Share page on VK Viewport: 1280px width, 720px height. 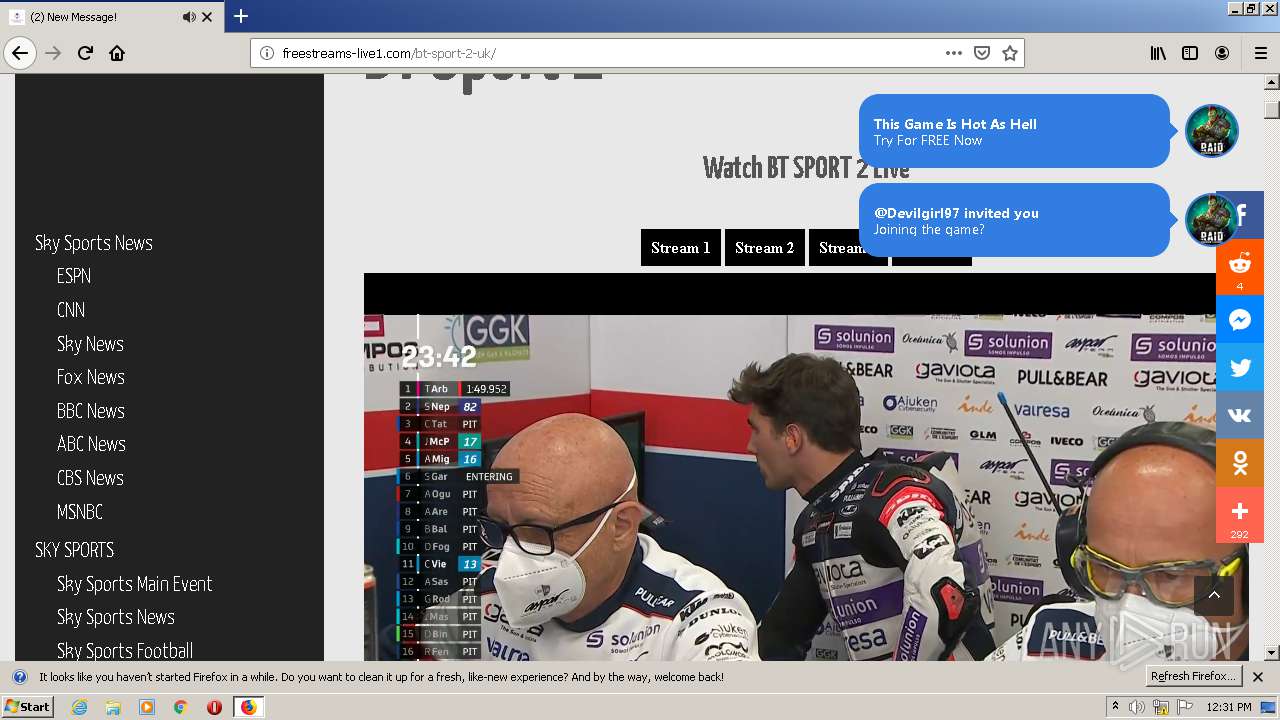tap(1240, 416)
